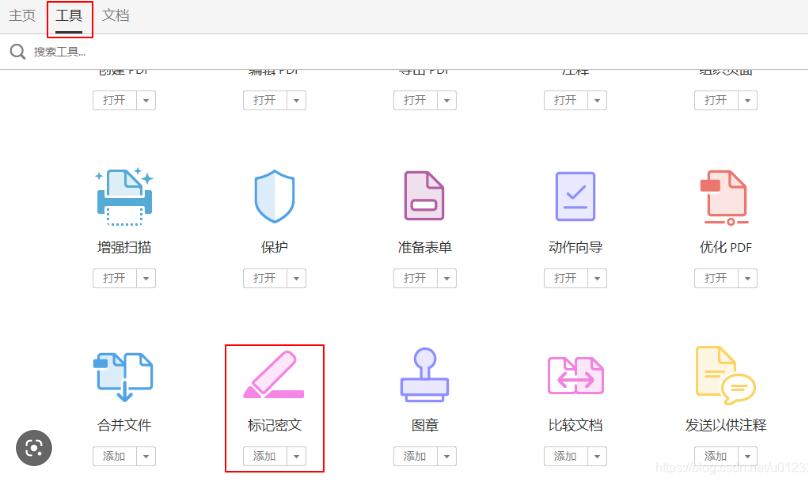Click 打开 under 准备表单
The width and height of the screenshot is (808, 488).
click(415, 278)
